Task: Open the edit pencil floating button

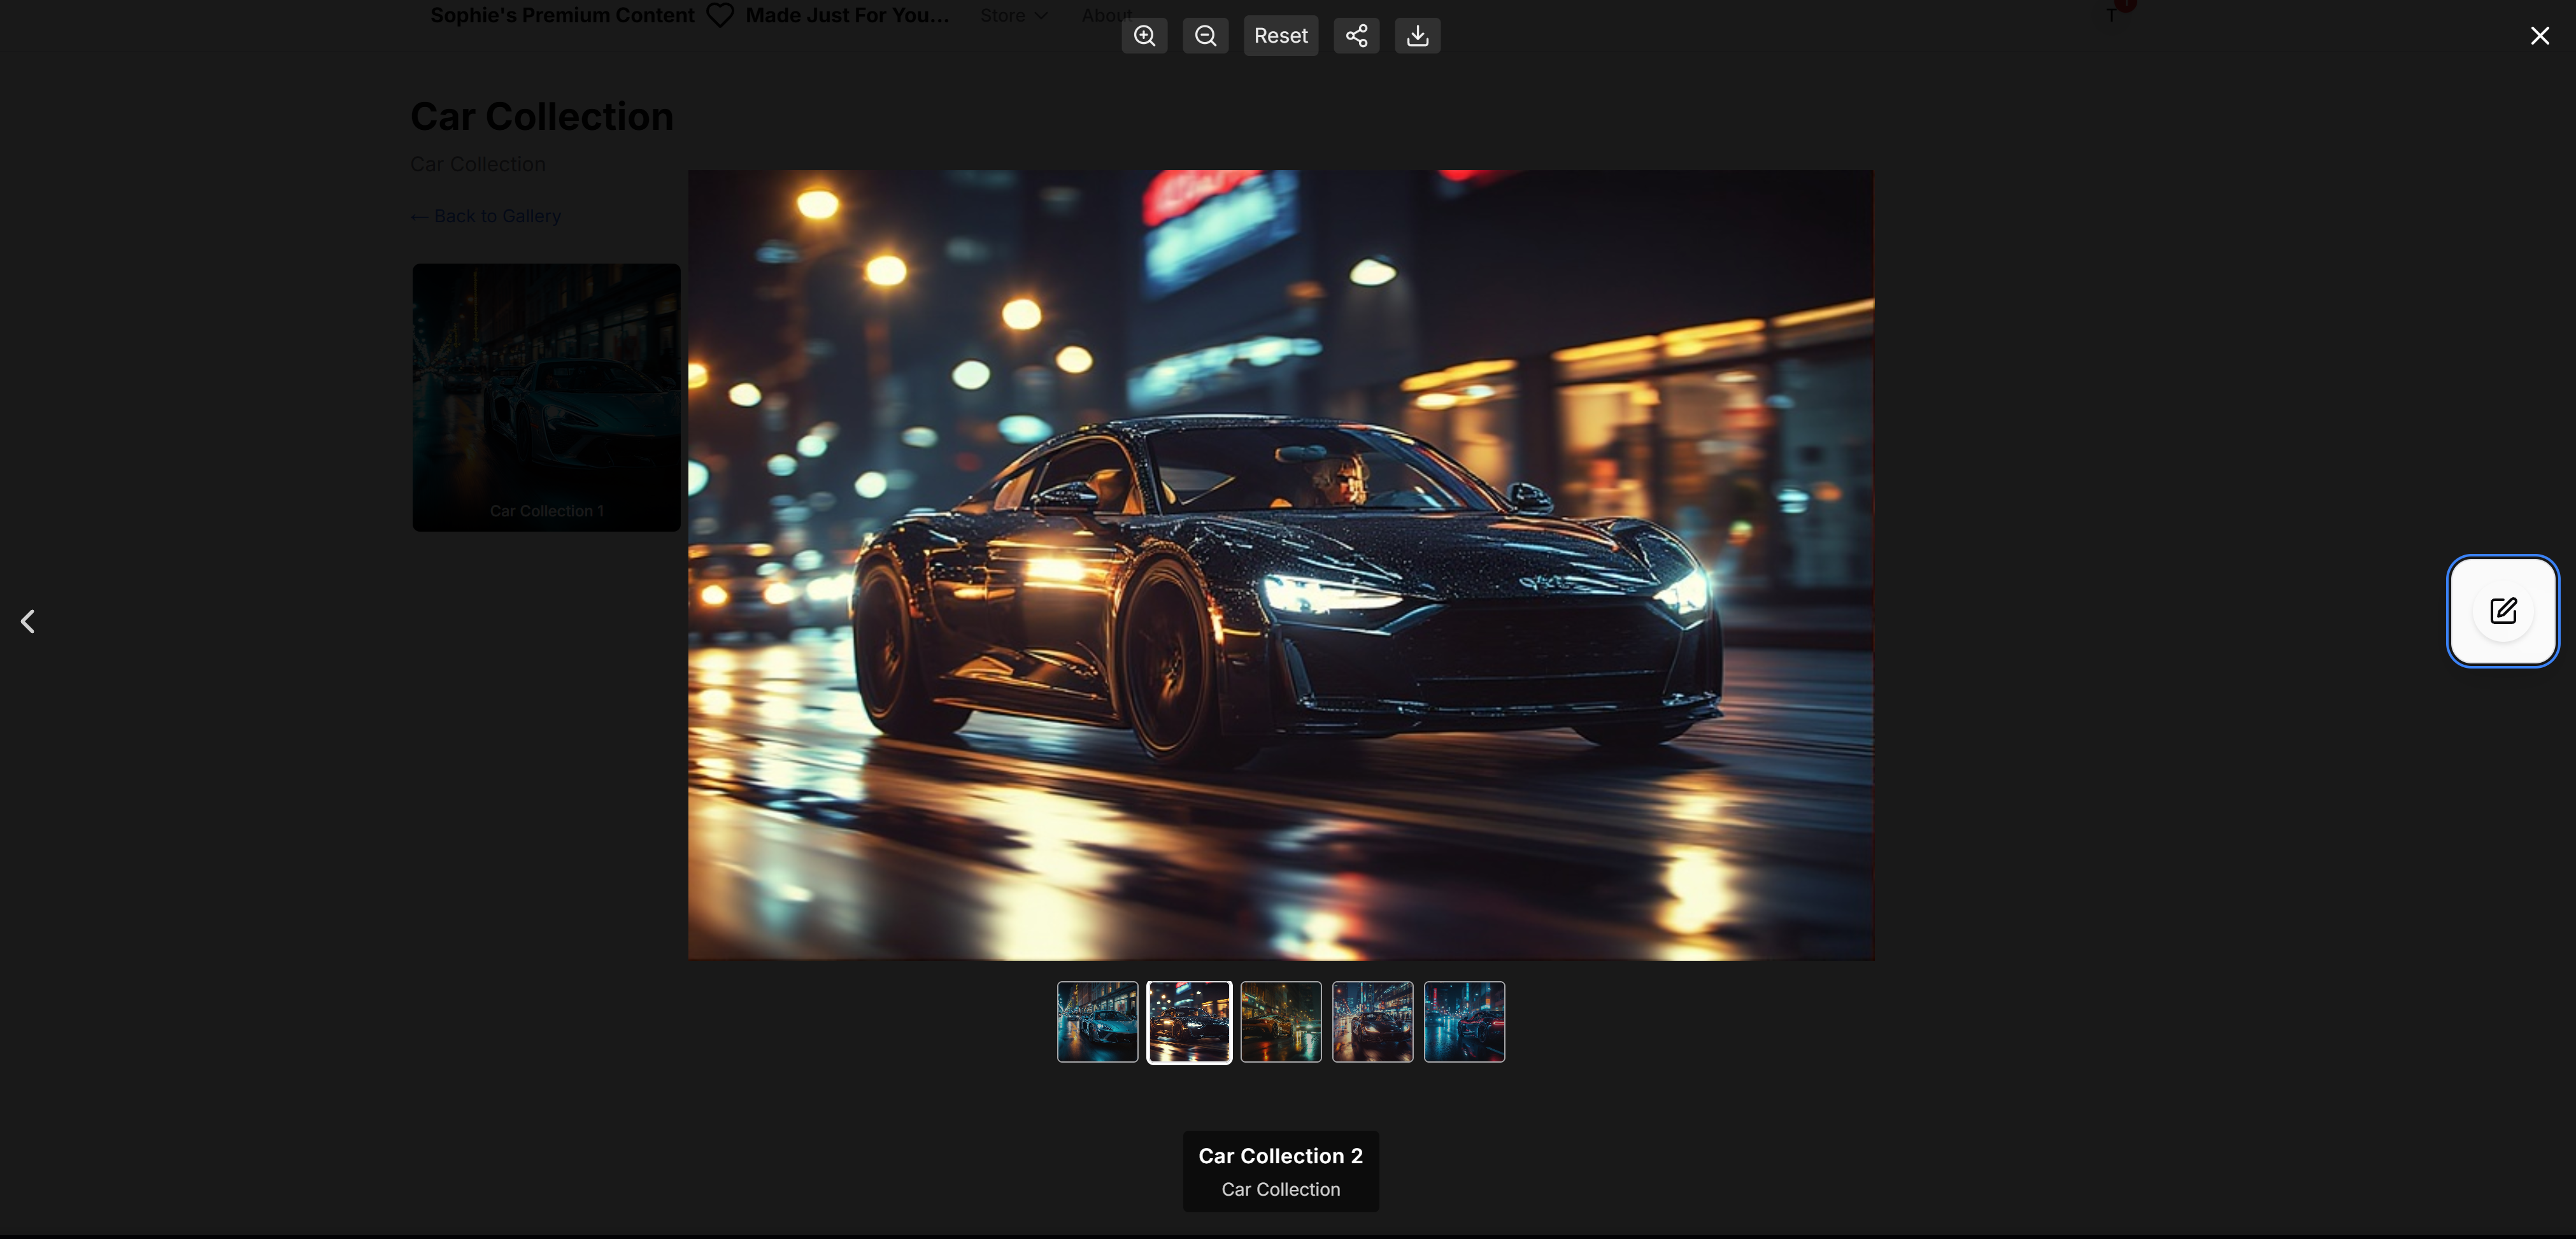Action: click(x=2502, y=610)
